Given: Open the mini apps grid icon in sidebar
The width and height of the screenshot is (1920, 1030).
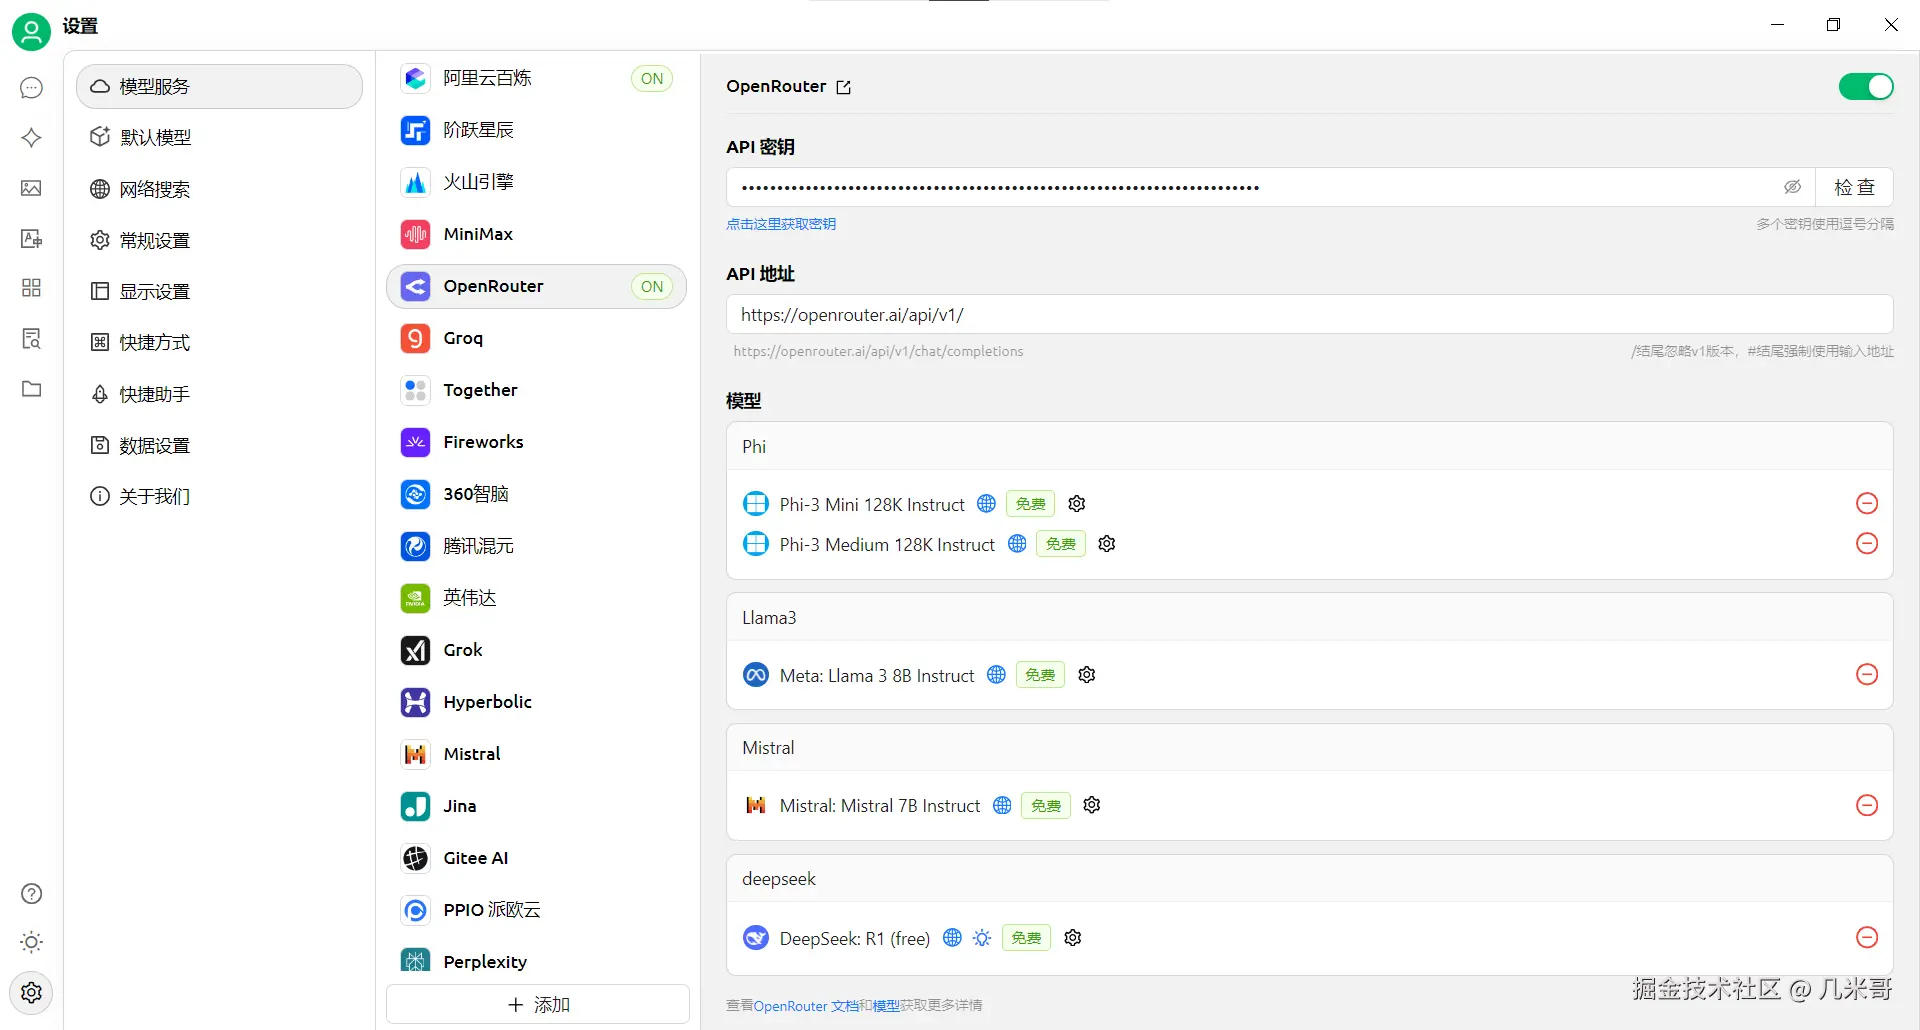Looking at the screenshot, I should point(32,288).
